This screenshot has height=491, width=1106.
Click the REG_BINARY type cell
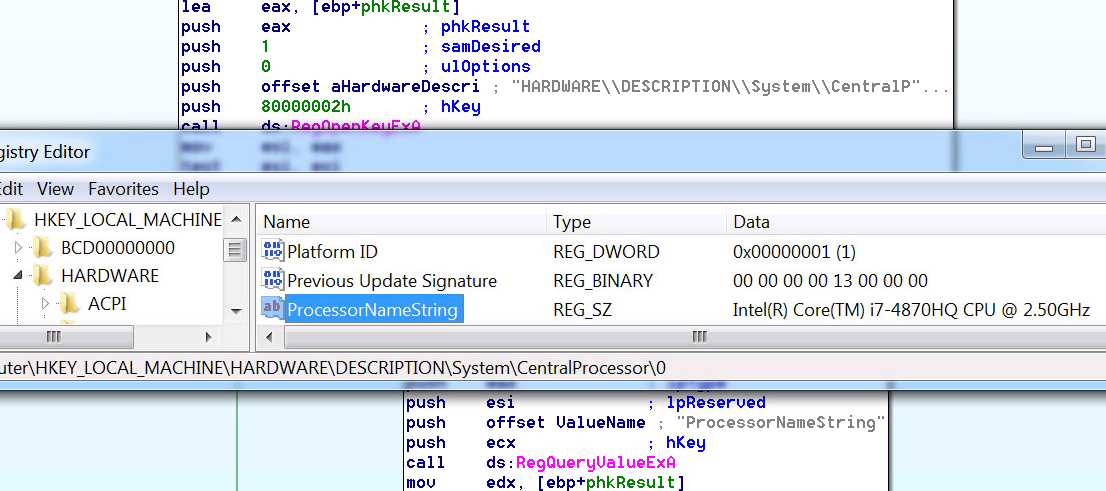603,280
